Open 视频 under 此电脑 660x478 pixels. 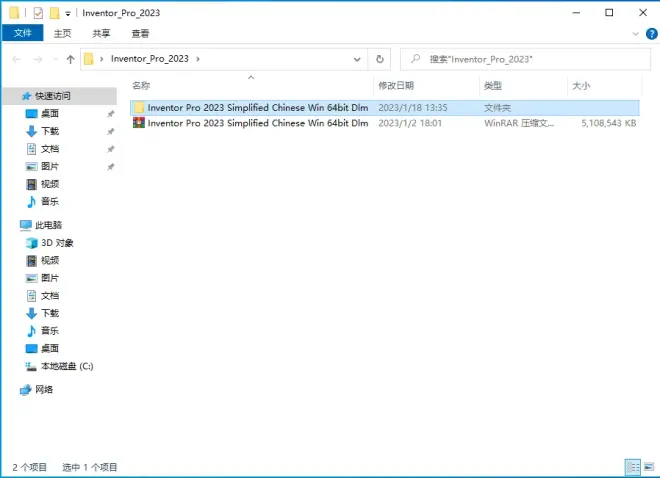tap(50, 260)
